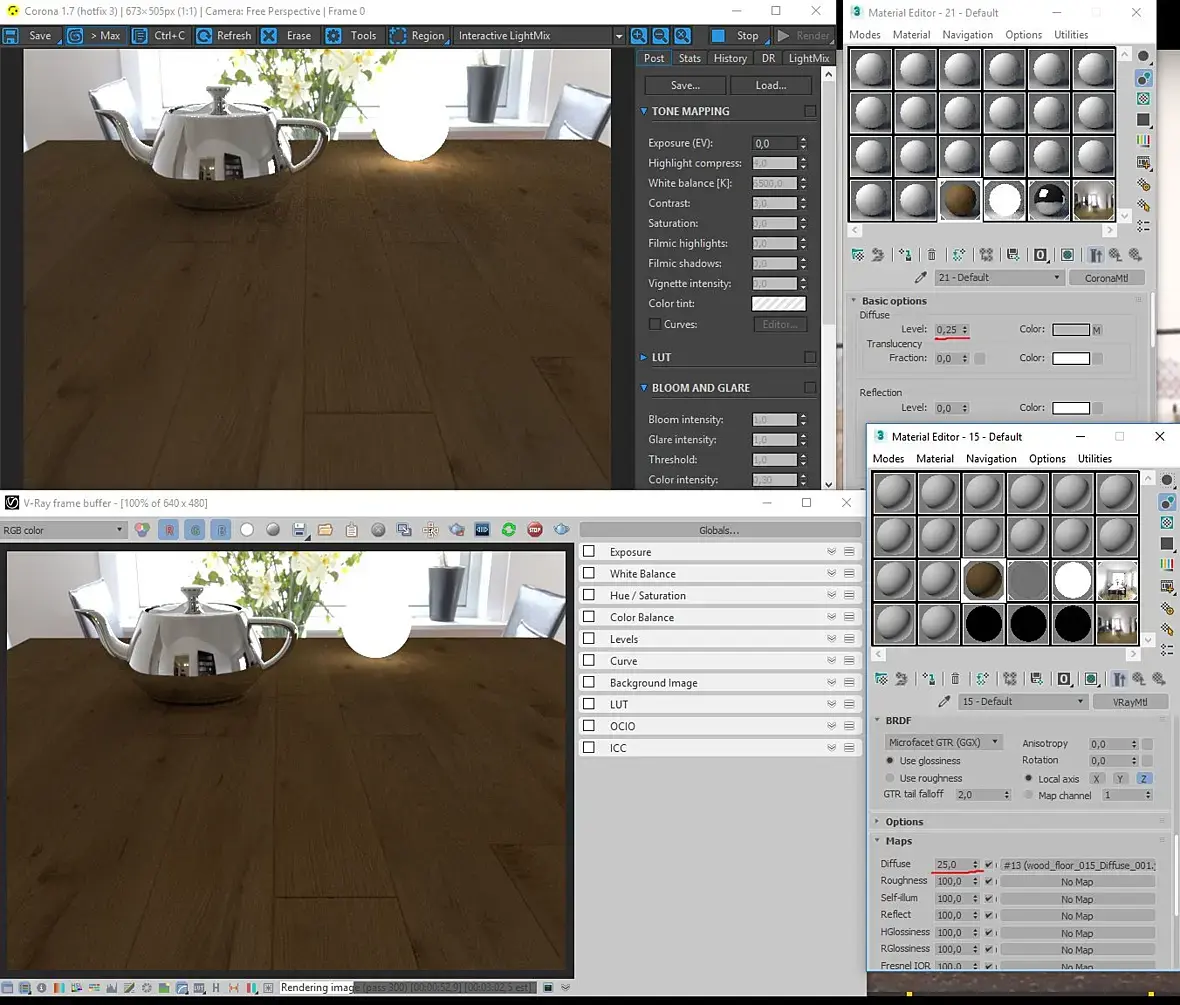Toggle the green channel in V-Ray frame buffer

pyautogui.click(x=195, y=530)
